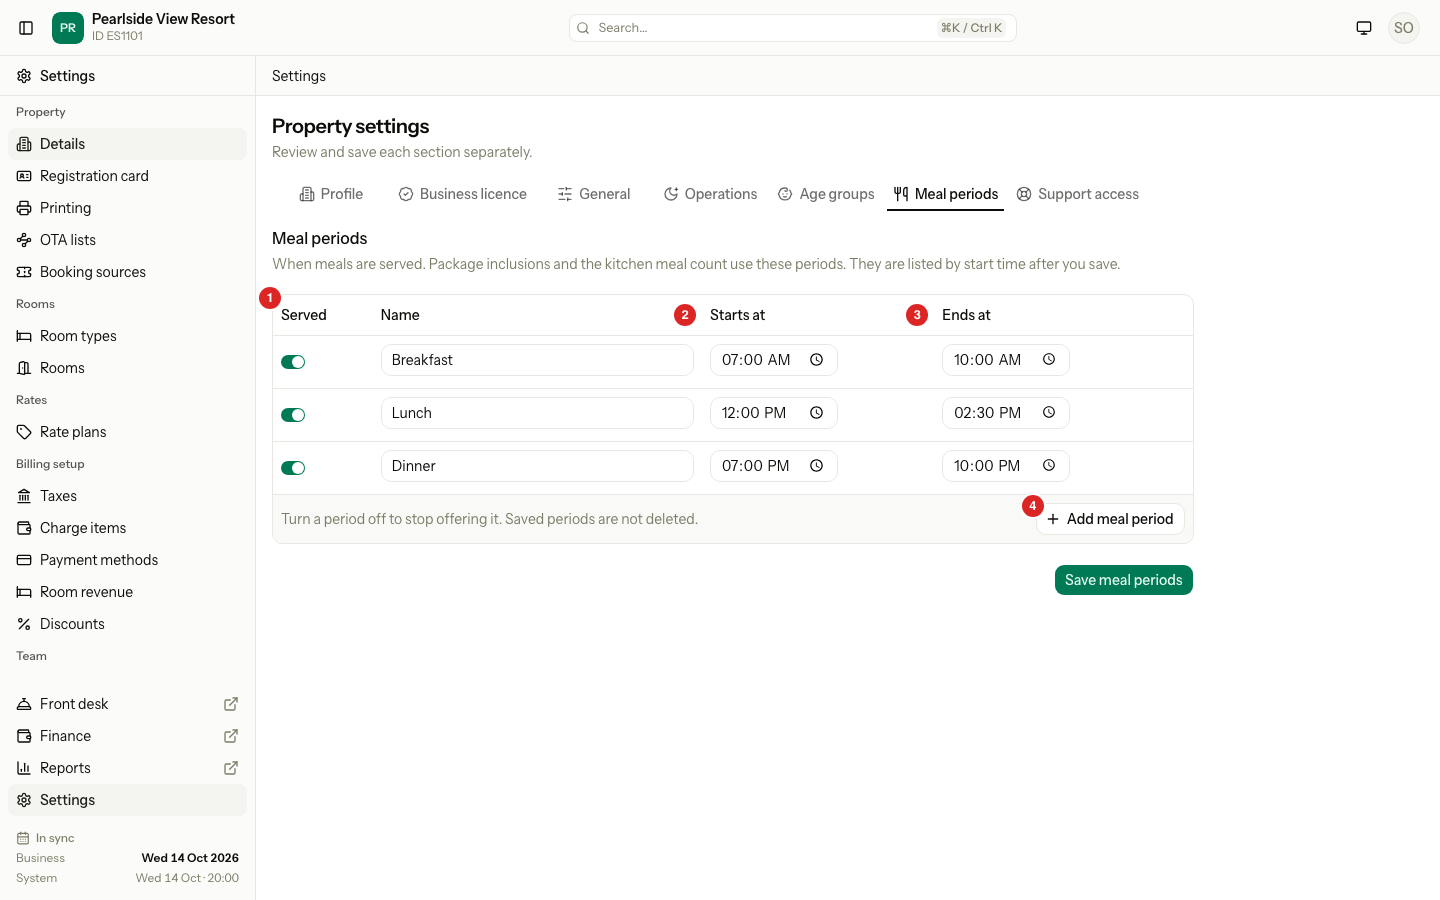This screenshot has width=1440, height=900.
Task: Open Discounts in sidebar
Action: [x=127, y=624]
